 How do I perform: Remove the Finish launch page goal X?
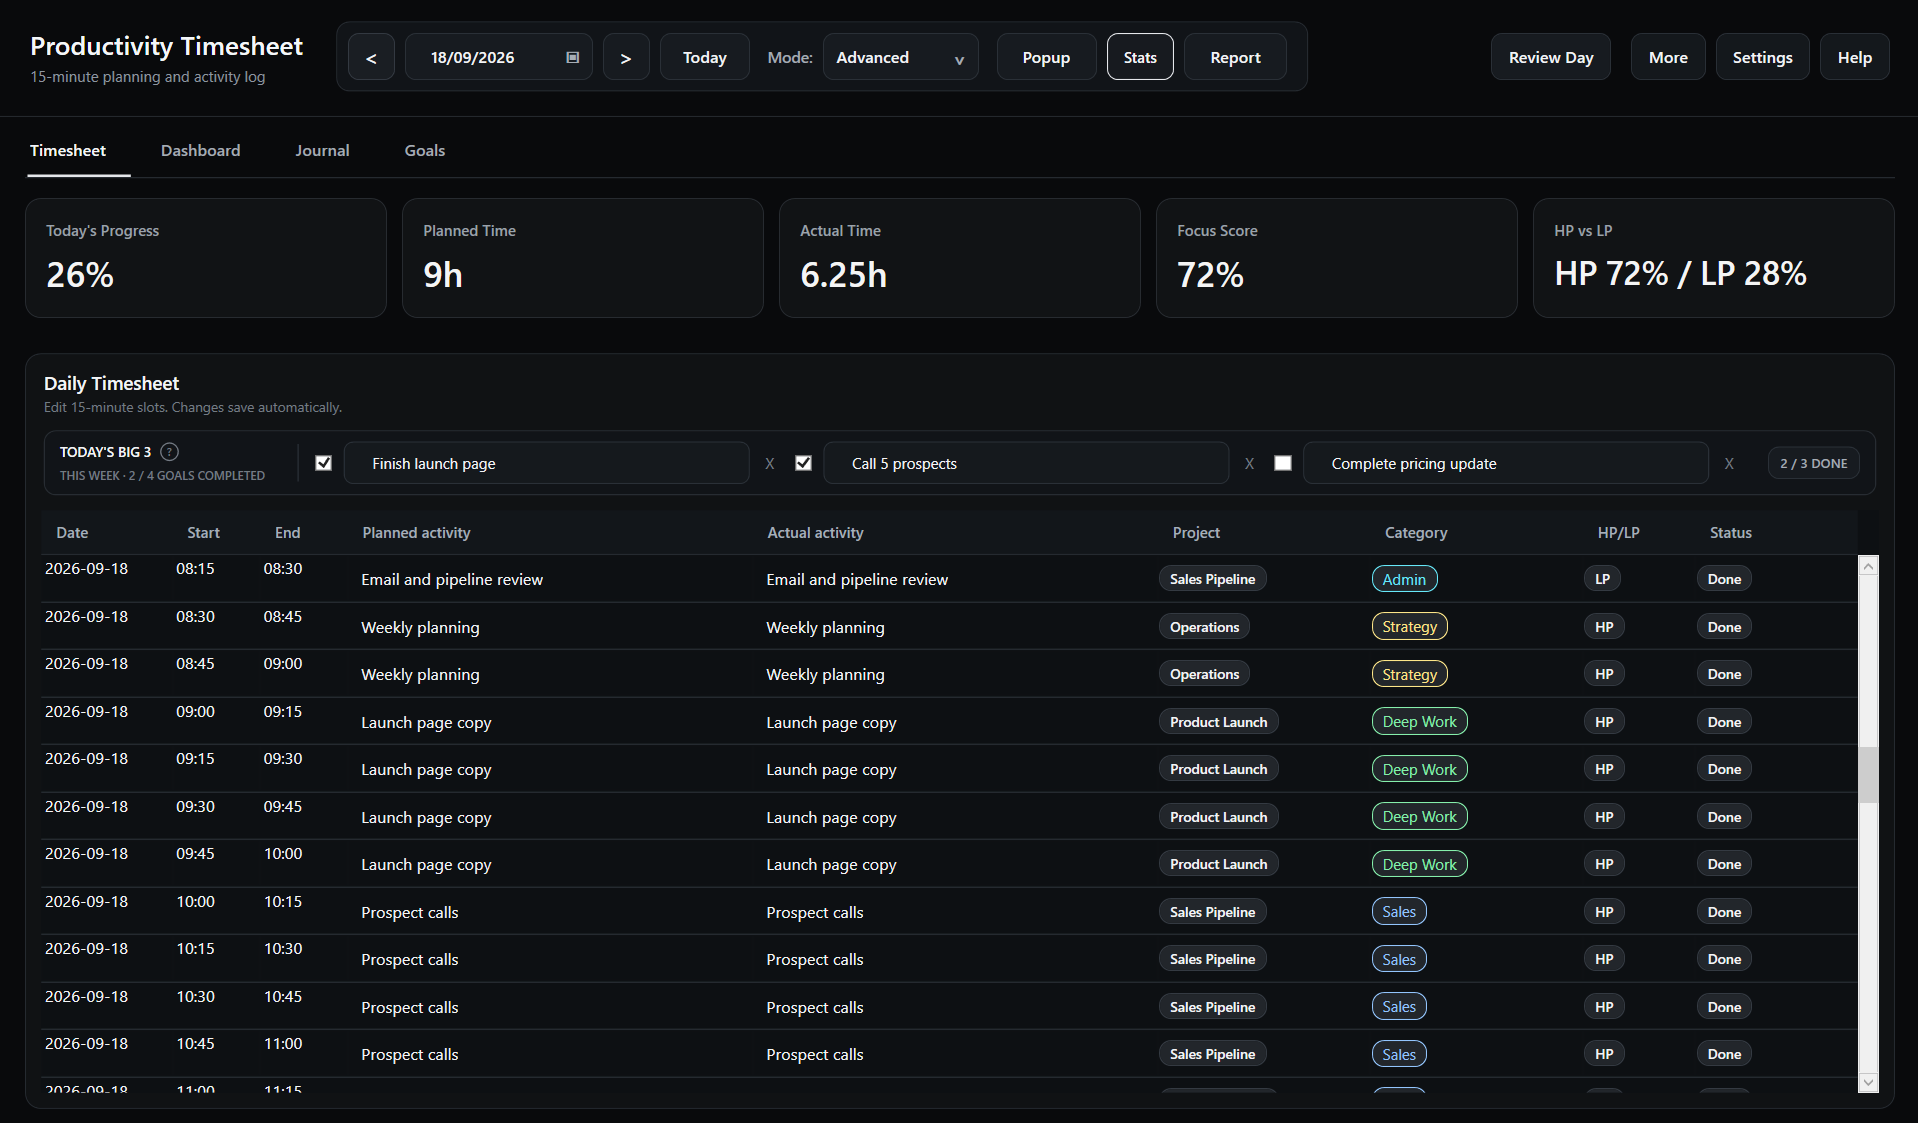[770, 464]
